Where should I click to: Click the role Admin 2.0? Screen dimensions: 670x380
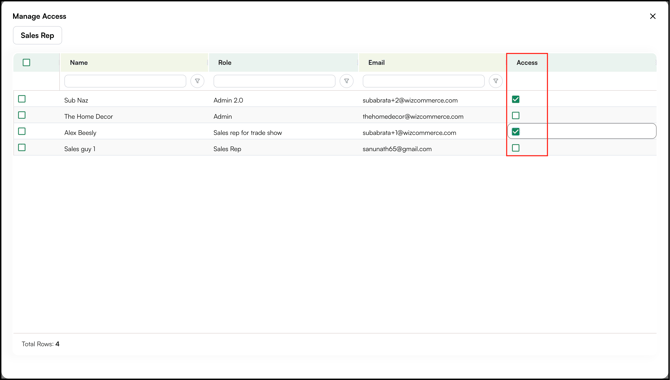point(228,100)
